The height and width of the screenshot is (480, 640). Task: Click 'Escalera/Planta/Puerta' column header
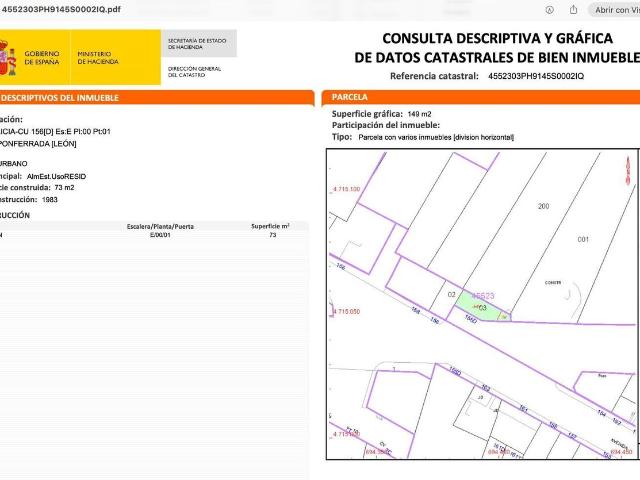click(160, 227)
